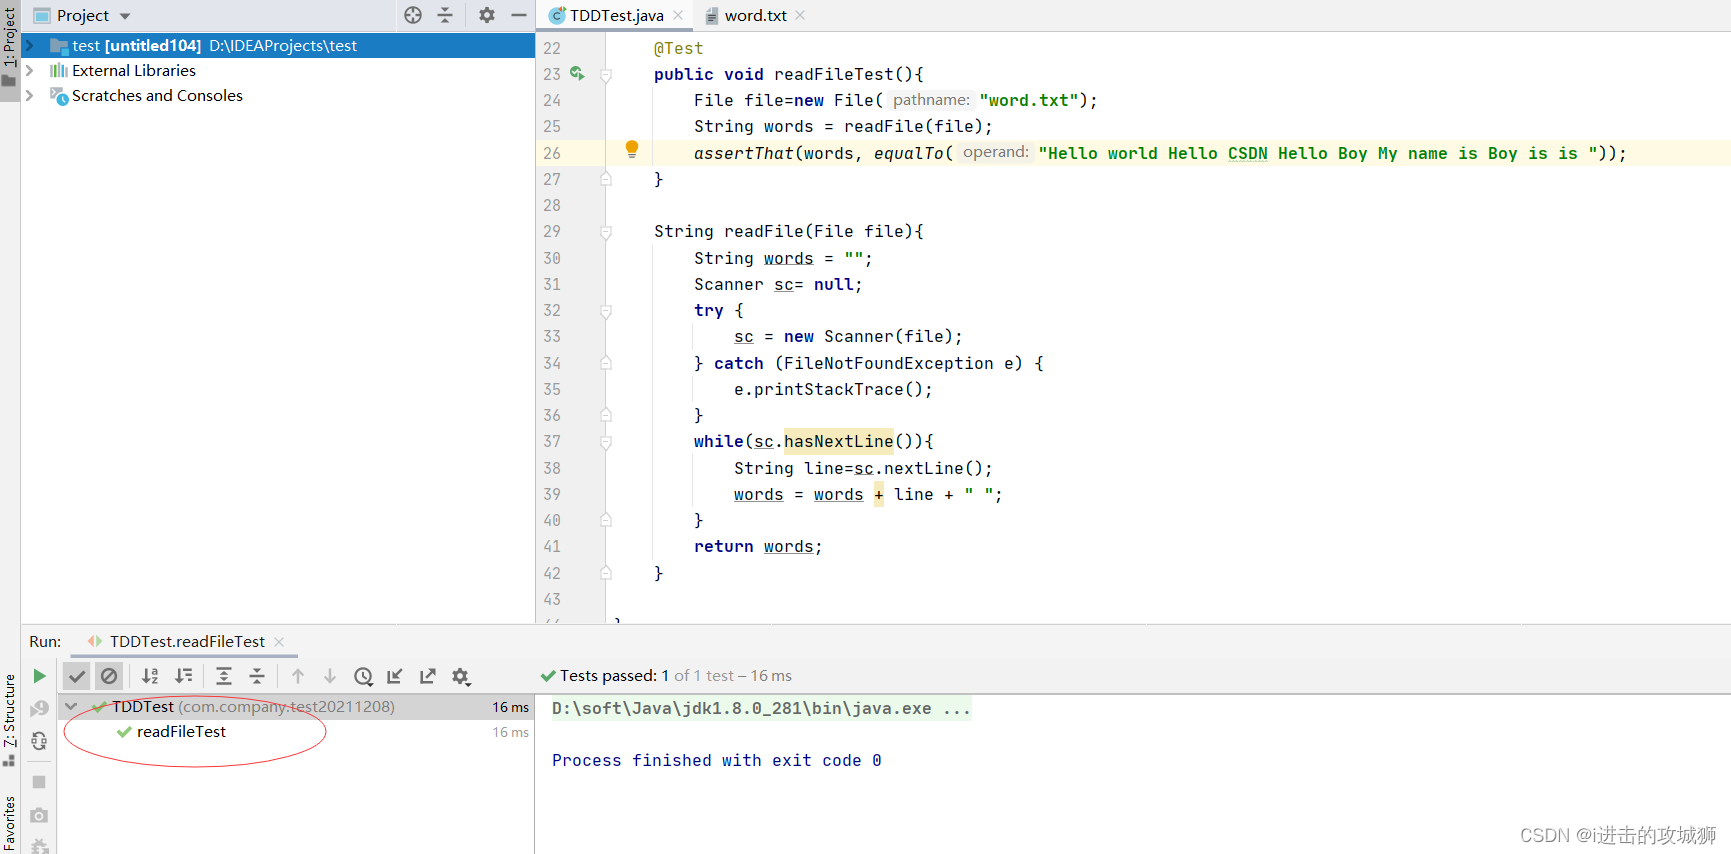Select the TDDTest.readFileTest run tab
The image size is (1731, 854).
pyautogui.click(x=187, y=642)
